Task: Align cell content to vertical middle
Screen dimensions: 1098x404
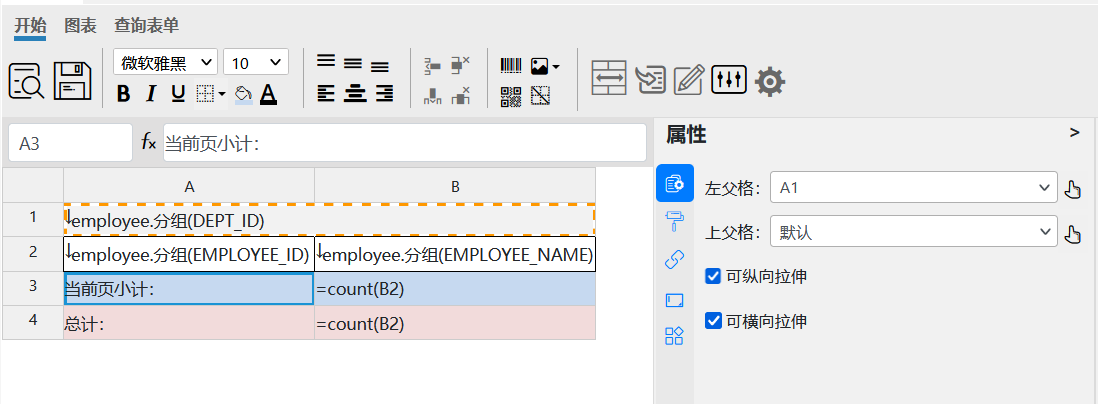Action: (352, 64)
